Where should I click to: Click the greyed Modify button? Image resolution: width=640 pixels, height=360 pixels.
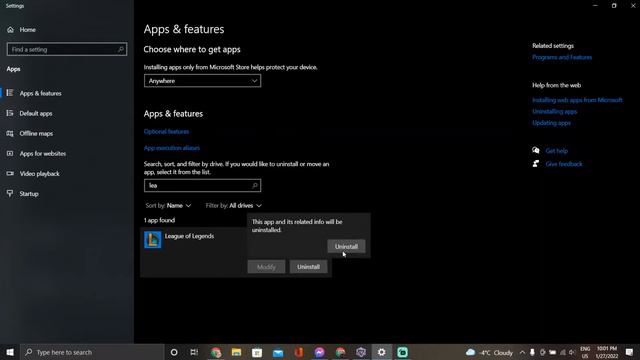point(266,267)
